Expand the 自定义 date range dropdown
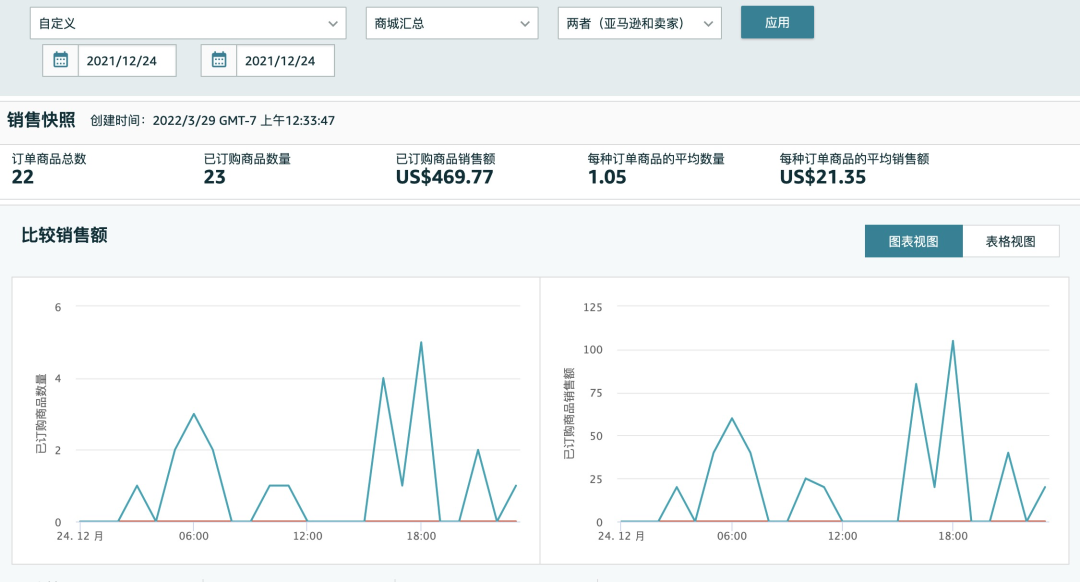The height and width of the screenshot is (582, 1080). pos(188,23)
